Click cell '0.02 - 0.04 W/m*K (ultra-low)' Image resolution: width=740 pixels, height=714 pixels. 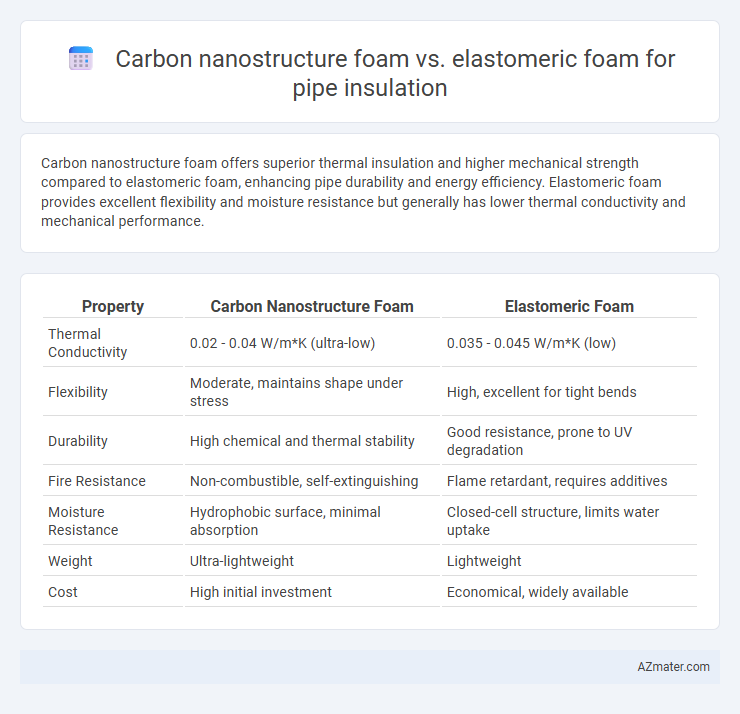312,343
